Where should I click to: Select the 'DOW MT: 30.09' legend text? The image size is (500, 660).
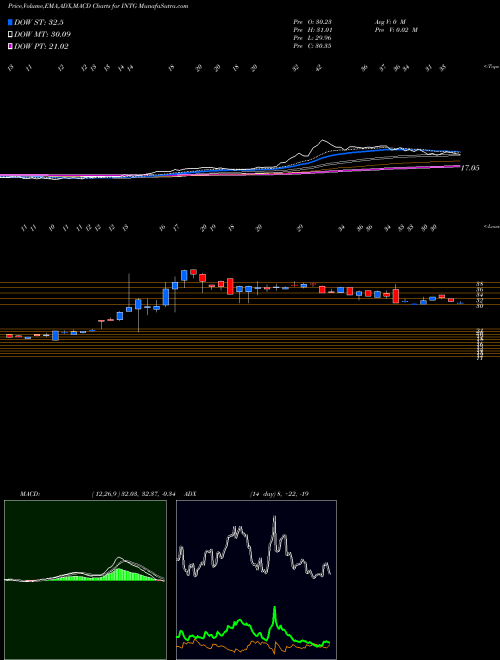coord(44,35)
